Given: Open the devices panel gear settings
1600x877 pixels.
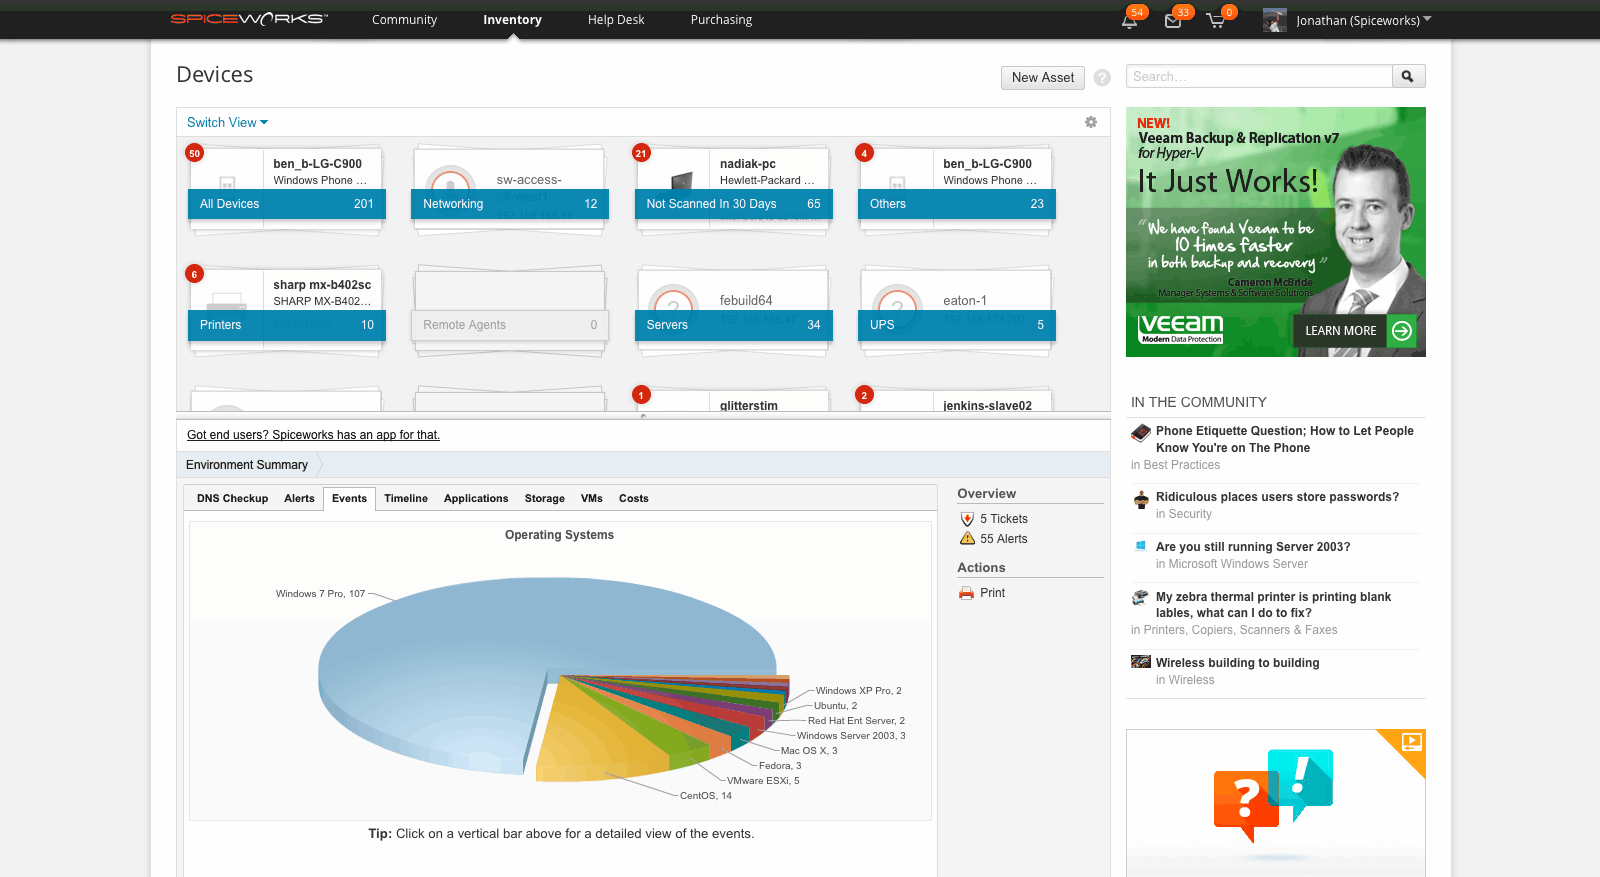Looking at the screenshot, I should click(x=1091, y=122).
